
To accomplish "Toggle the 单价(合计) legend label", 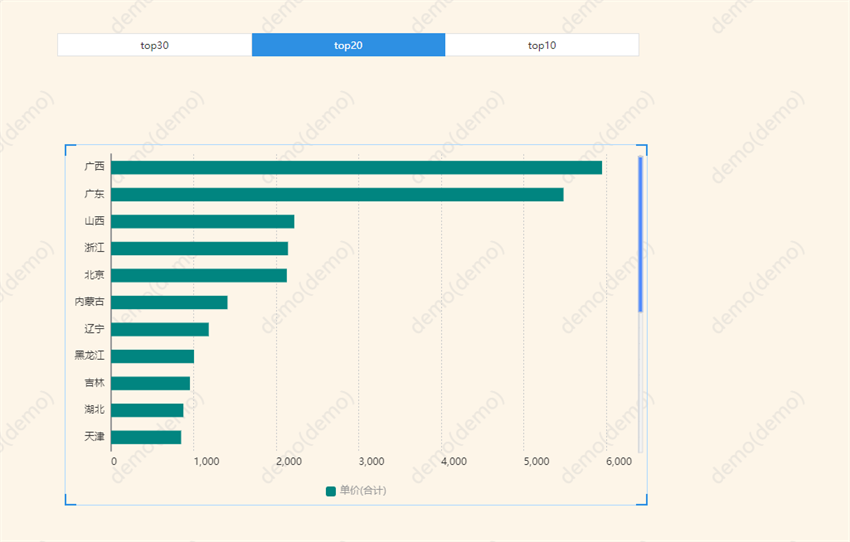I will (x=363, y=490).
